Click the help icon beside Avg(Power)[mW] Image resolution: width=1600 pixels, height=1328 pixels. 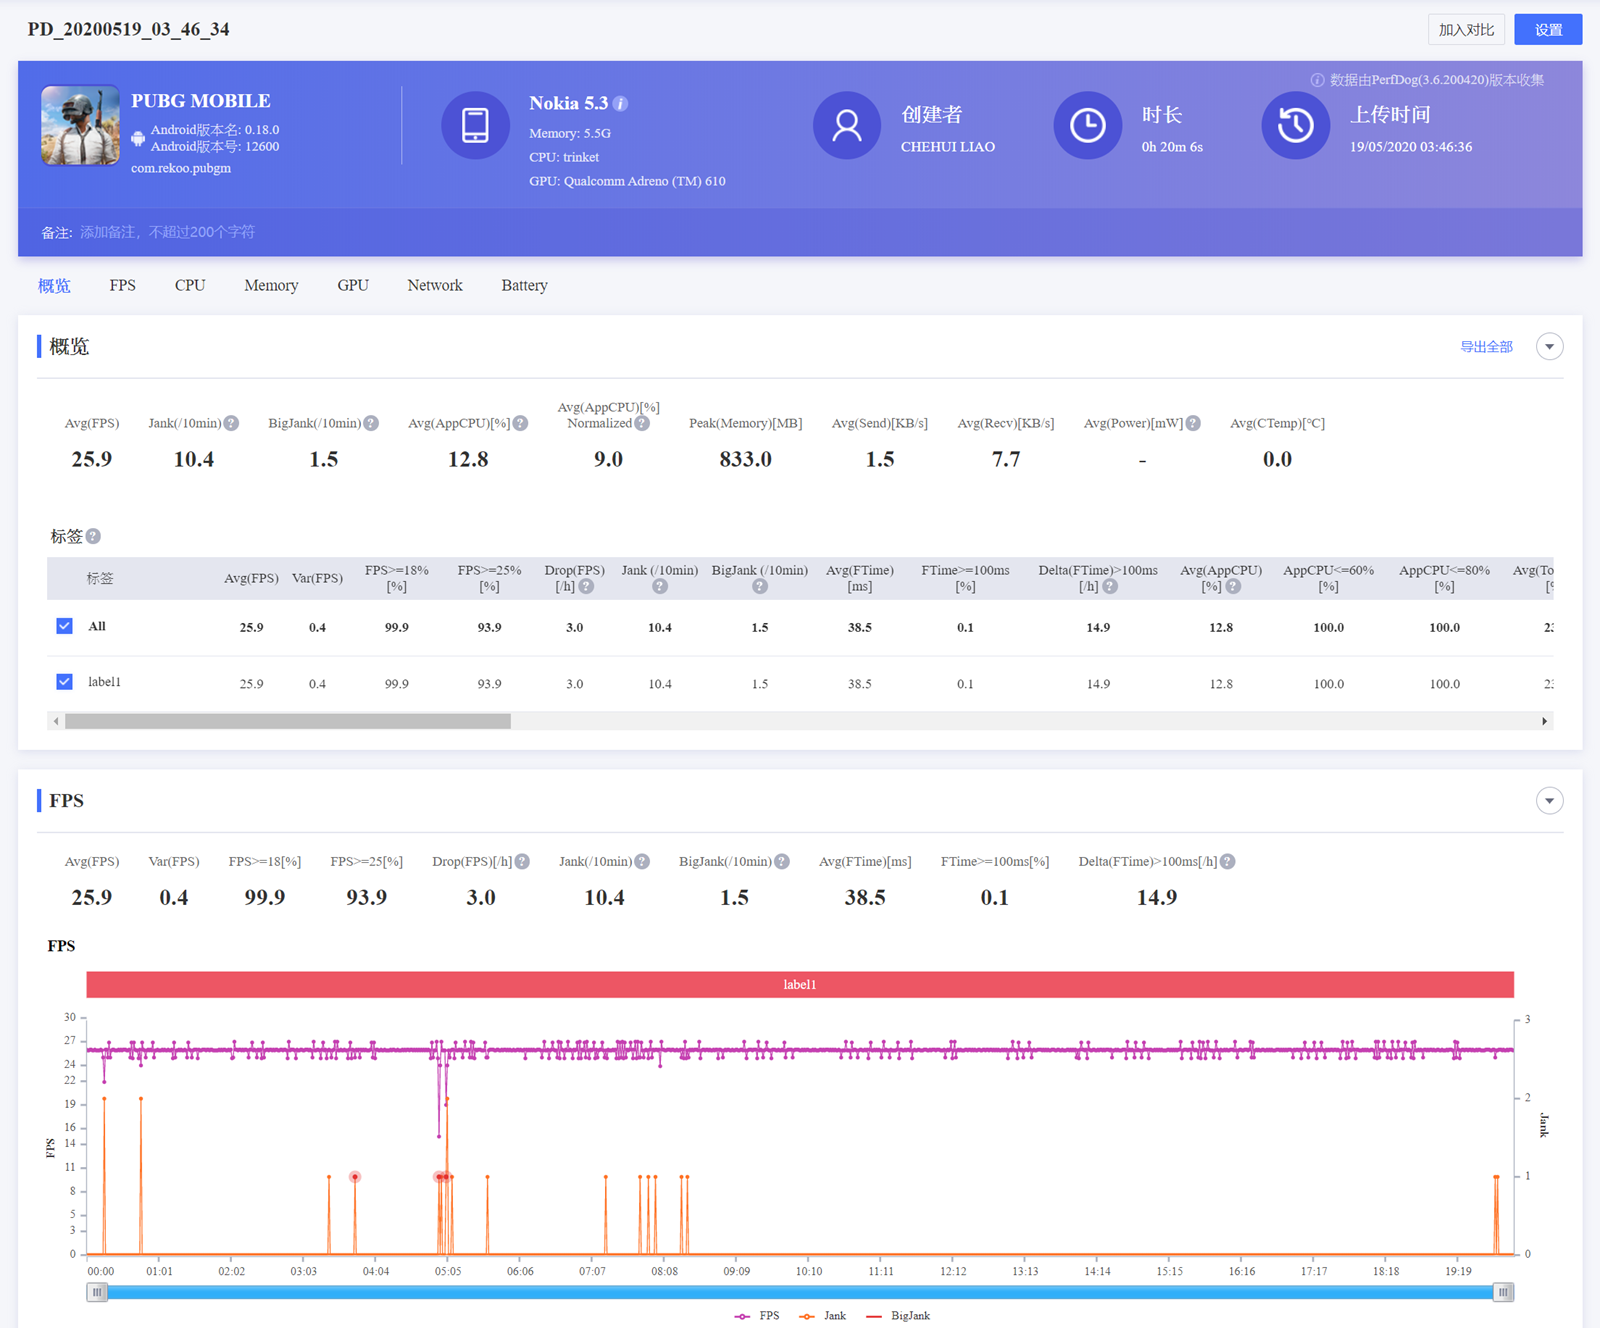click(x=1193, y=423)
